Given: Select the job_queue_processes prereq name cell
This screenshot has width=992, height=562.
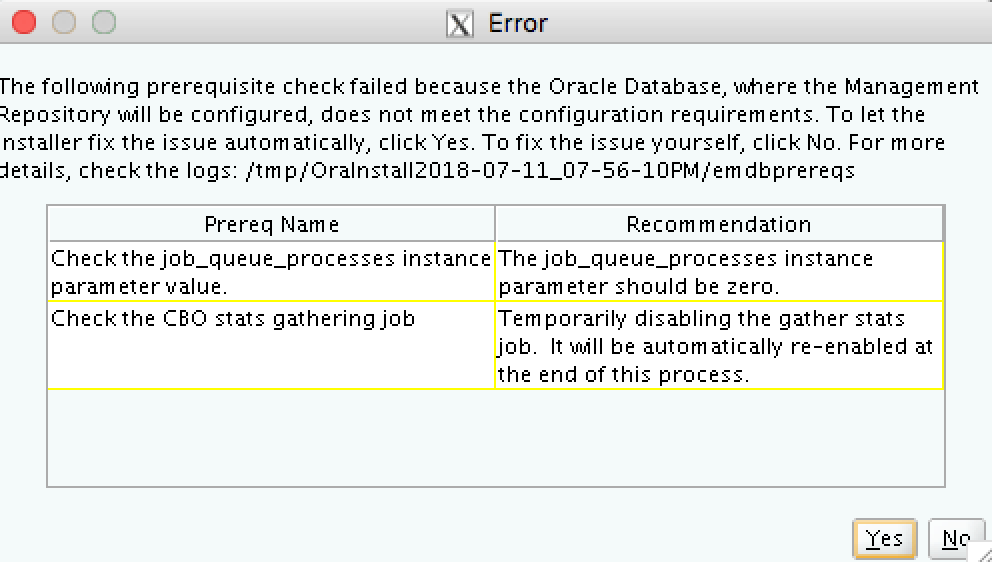Looking at the screenshot, I should tap(271, 271).
